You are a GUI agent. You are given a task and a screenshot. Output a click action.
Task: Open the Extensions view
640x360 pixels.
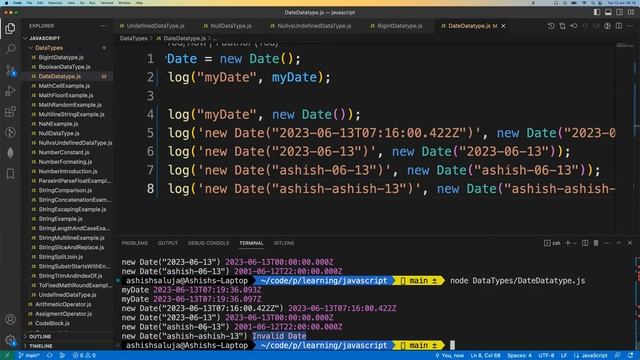pyautogui.click(x=10, y=112)
